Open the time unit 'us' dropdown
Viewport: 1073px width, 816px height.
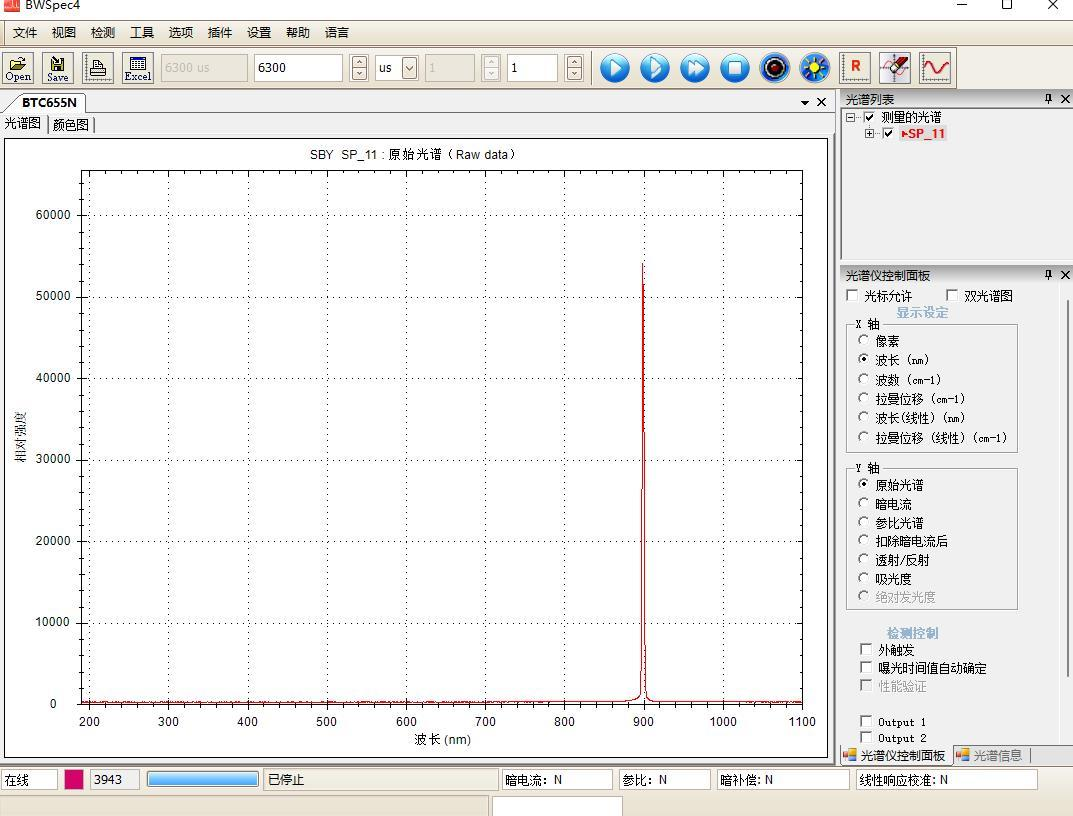[x=409, y=68]
